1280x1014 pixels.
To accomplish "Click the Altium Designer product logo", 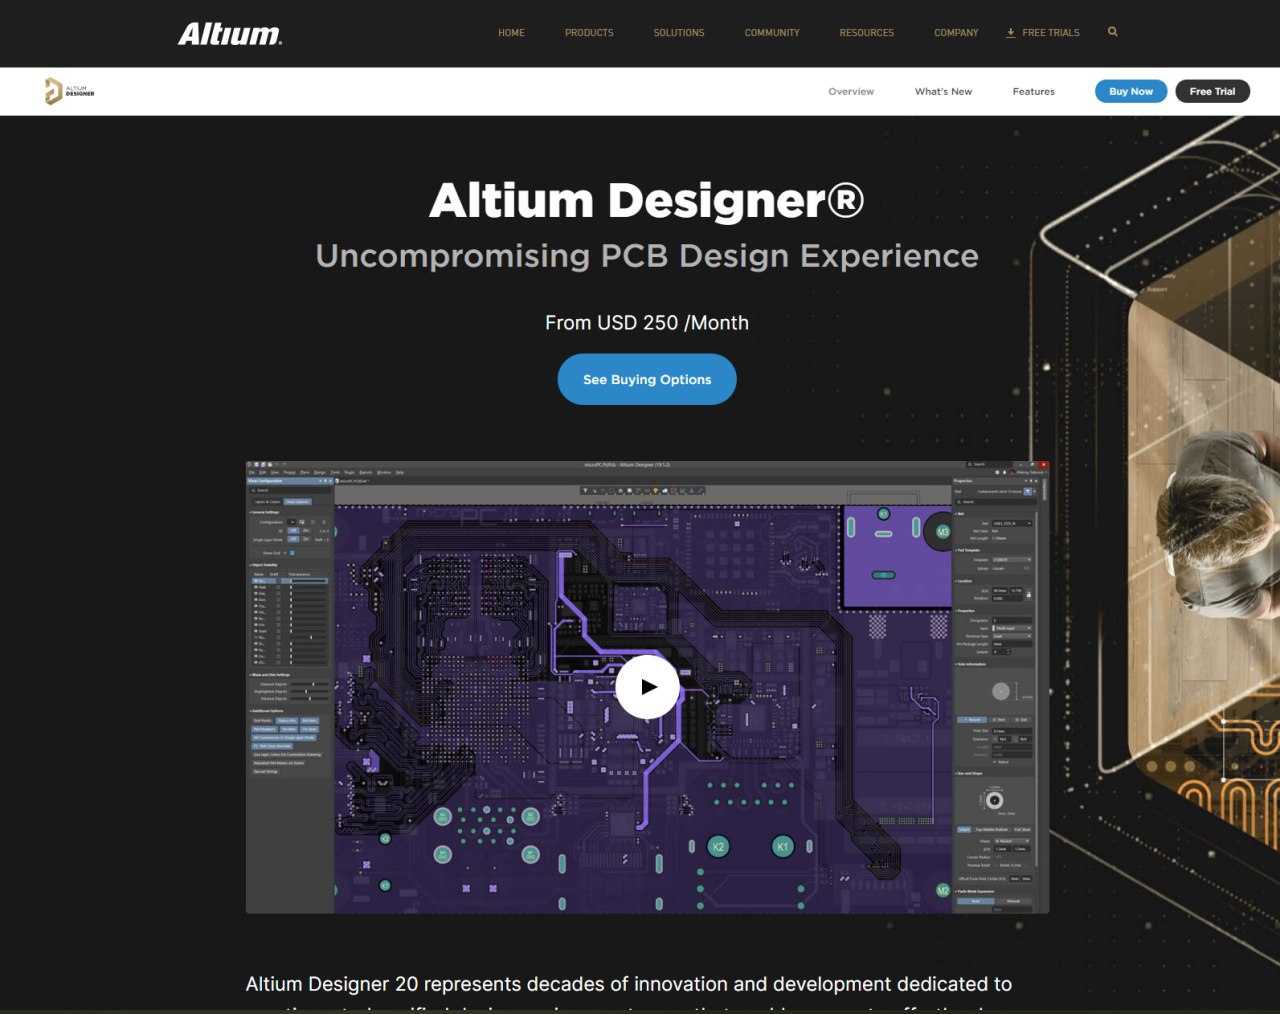I will (x=70, y=91).
